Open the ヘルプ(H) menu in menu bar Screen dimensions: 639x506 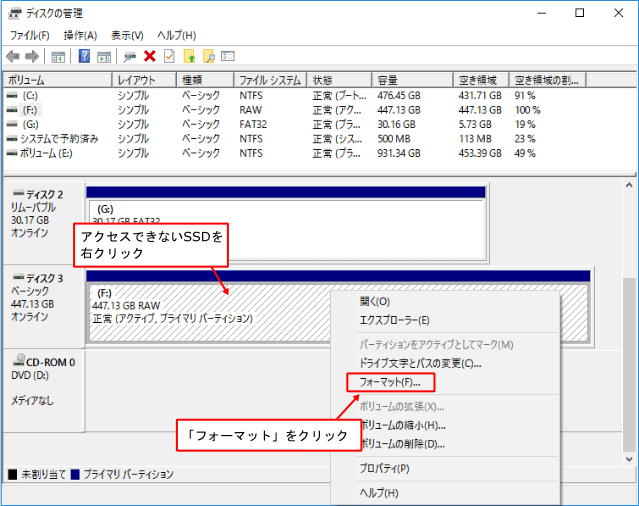pyautogui.click(x=176, y=35)
